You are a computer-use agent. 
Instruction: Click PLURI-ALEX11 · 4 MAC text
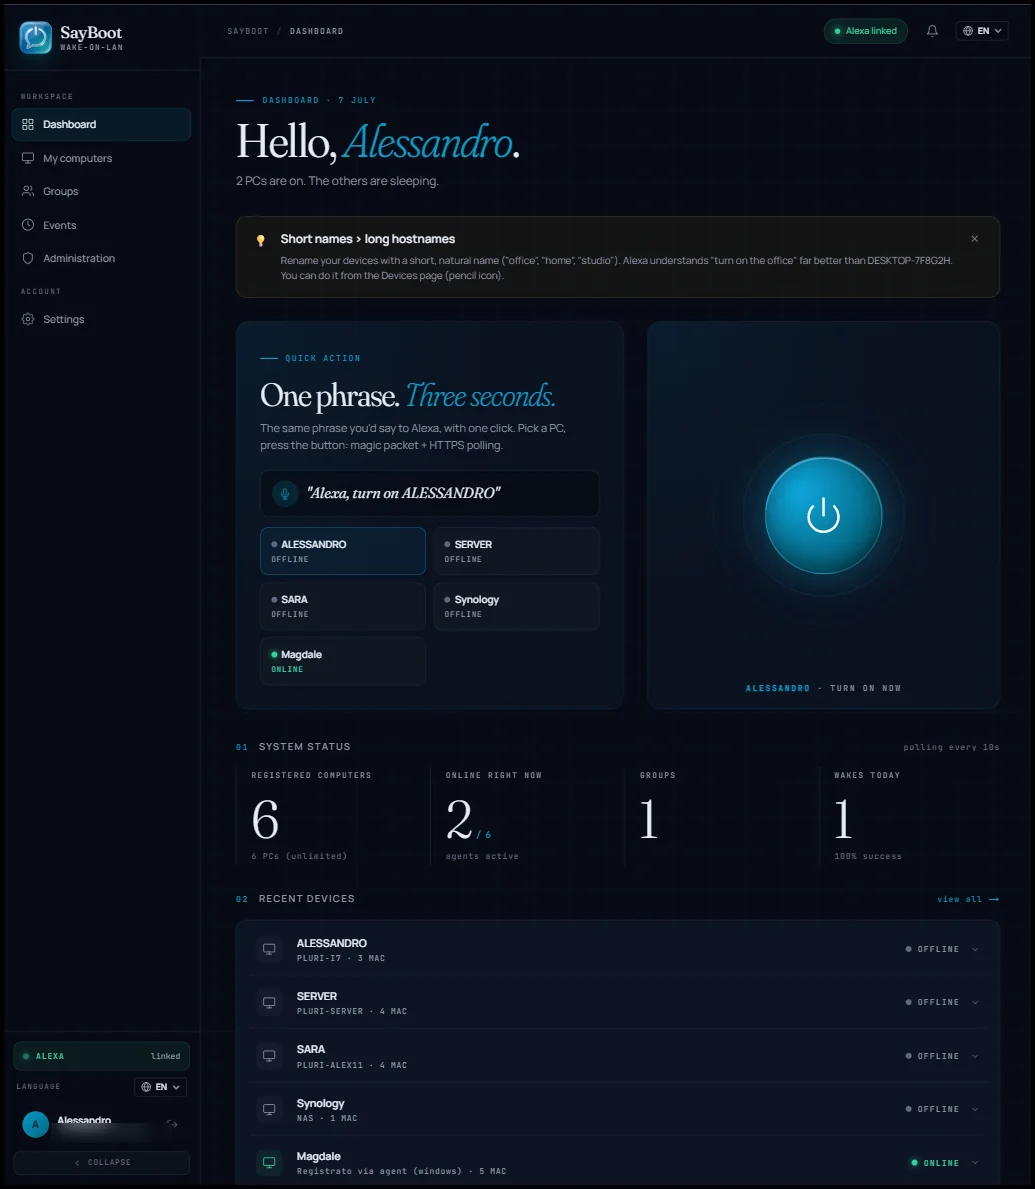pyautogui.click(x=352, y=1065)
